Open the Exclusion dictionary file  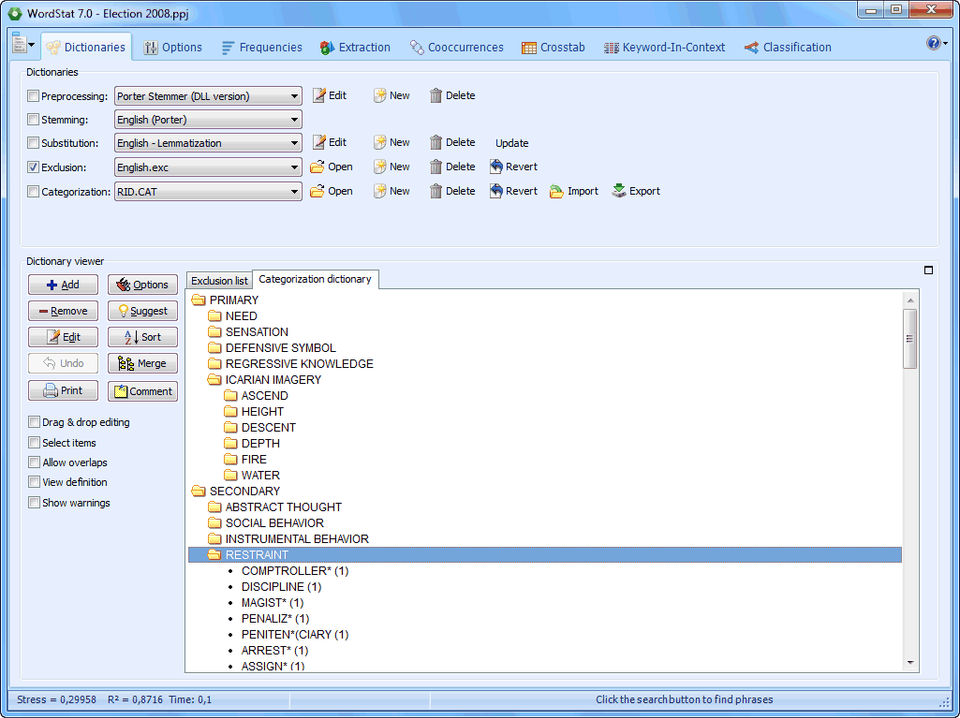tap(331, 166)
